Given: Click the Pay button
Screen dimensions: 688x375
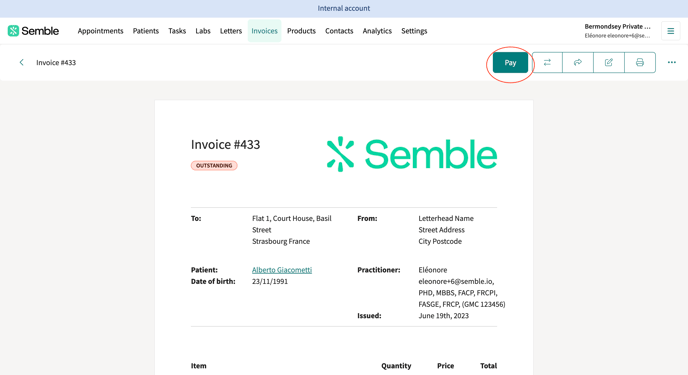Looking at the screenshot, I should [510, 62].
